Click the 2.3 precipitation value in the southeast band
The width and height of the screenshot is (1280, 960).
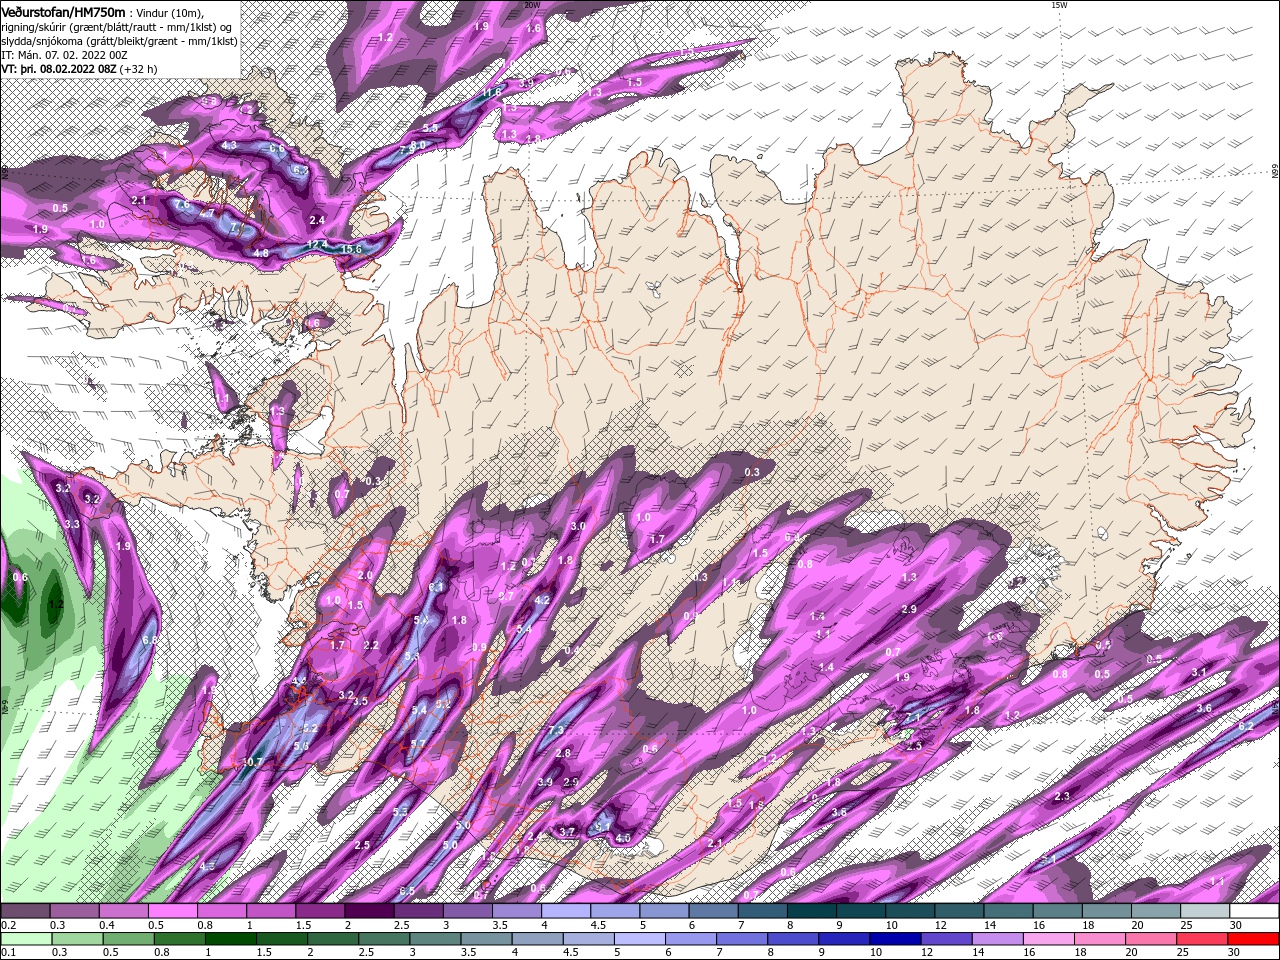click(x=1062, y=796)
